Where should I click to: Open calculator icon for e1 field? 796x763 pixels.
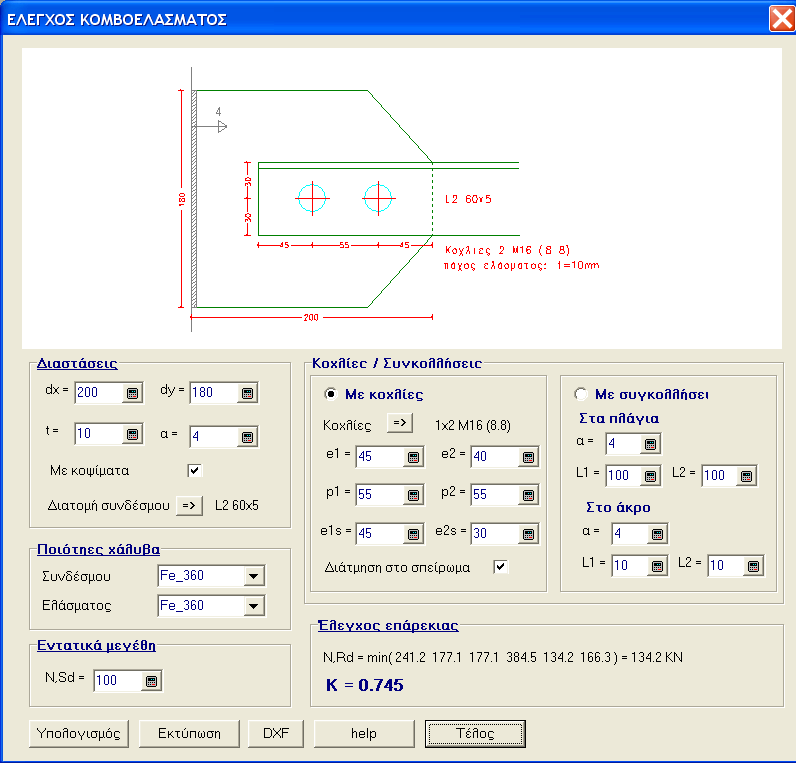tap(413, 457)
